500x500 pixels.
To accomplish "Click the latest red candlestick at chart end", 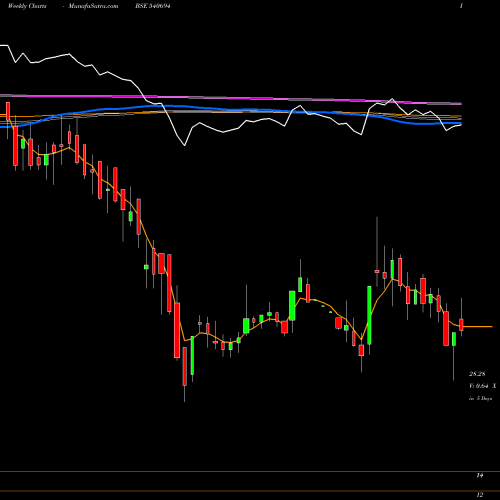I will [461, 325].
